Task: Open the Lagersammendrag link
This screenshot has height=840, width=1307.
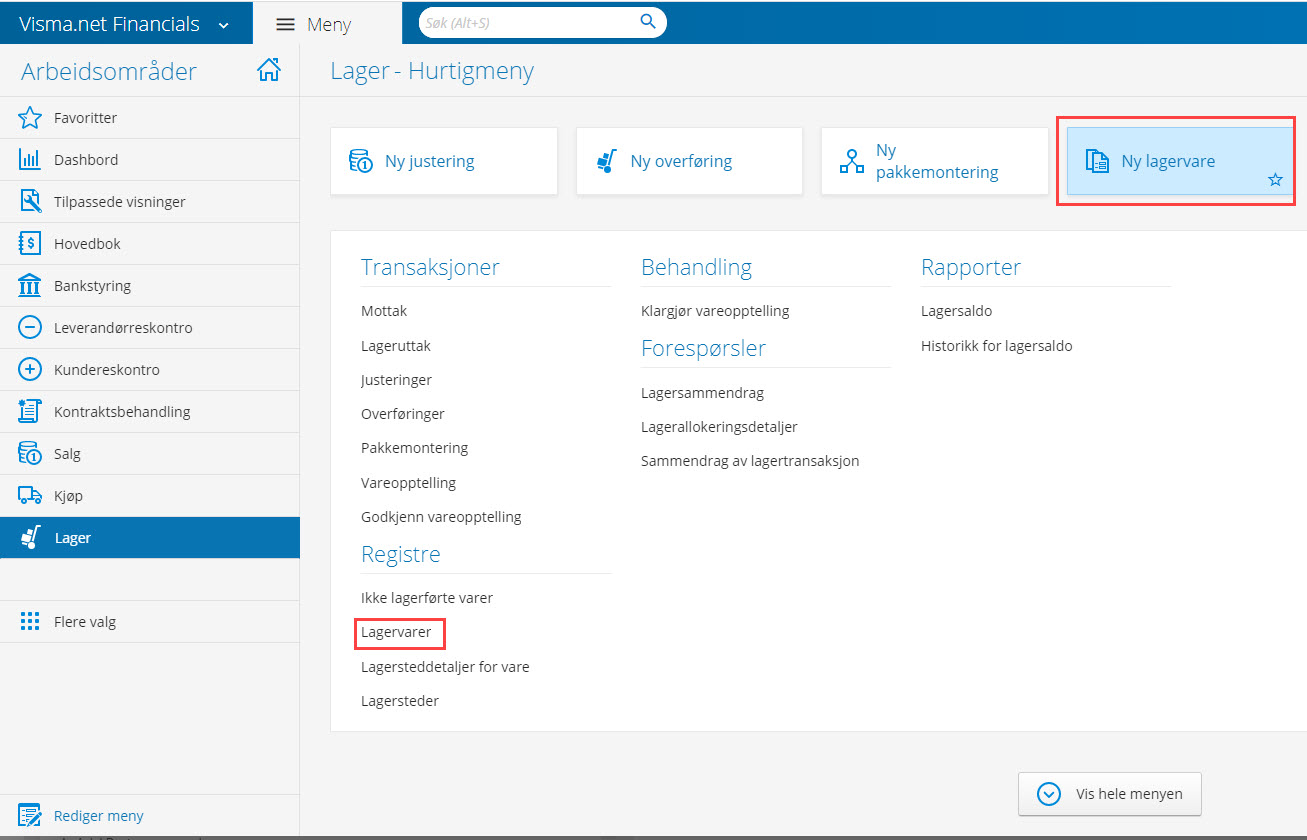Action: point(702,393)
